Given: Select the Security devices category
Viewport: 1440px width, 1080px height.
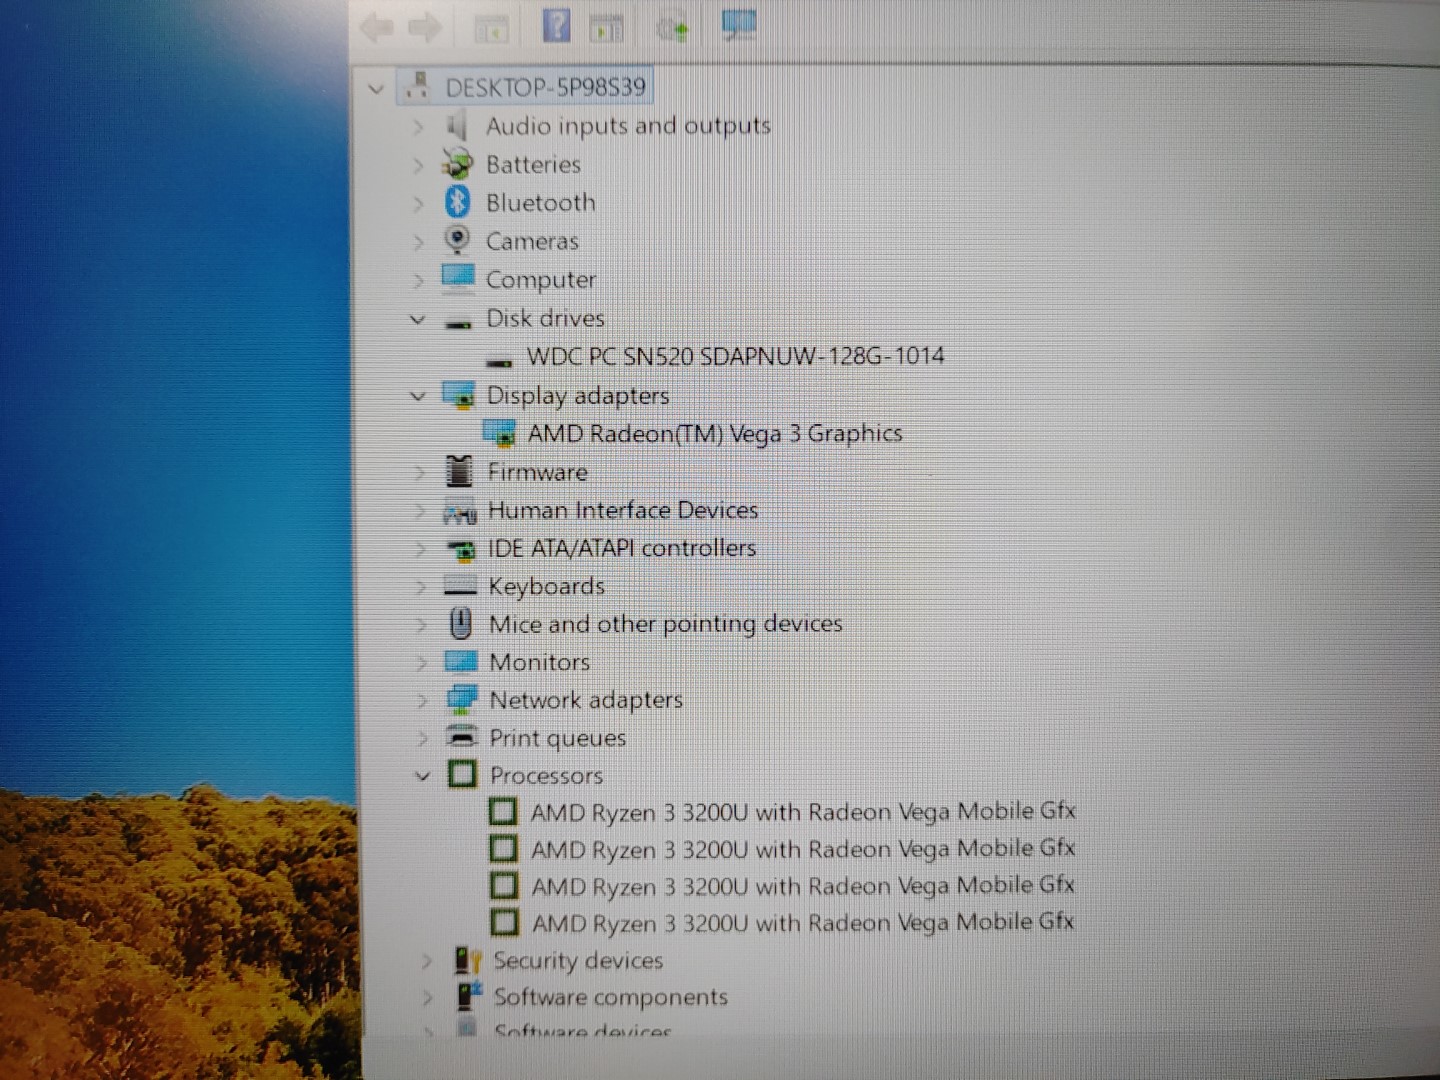Looking at the screenshot, I should point(577,961).
